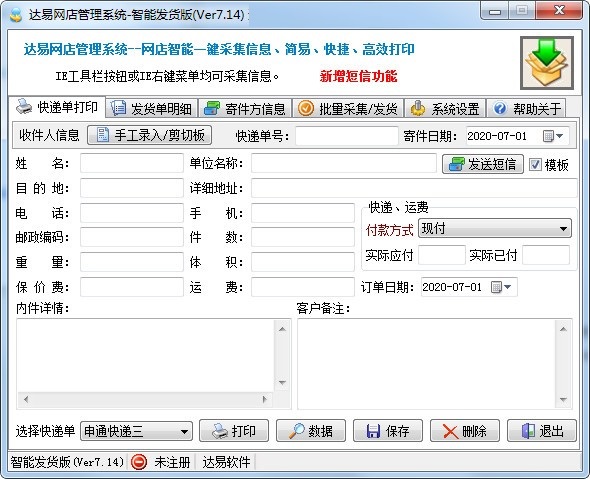Minimize the 达易网店管理系统 window
This screenshot has height=479, width=590.
tap(494, 11)
